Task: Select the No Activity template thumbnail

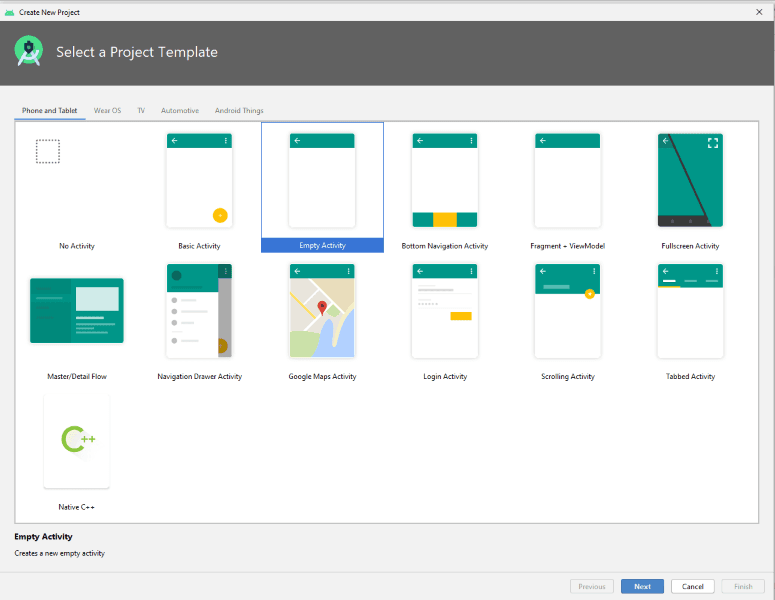Action: click(48, 152)
